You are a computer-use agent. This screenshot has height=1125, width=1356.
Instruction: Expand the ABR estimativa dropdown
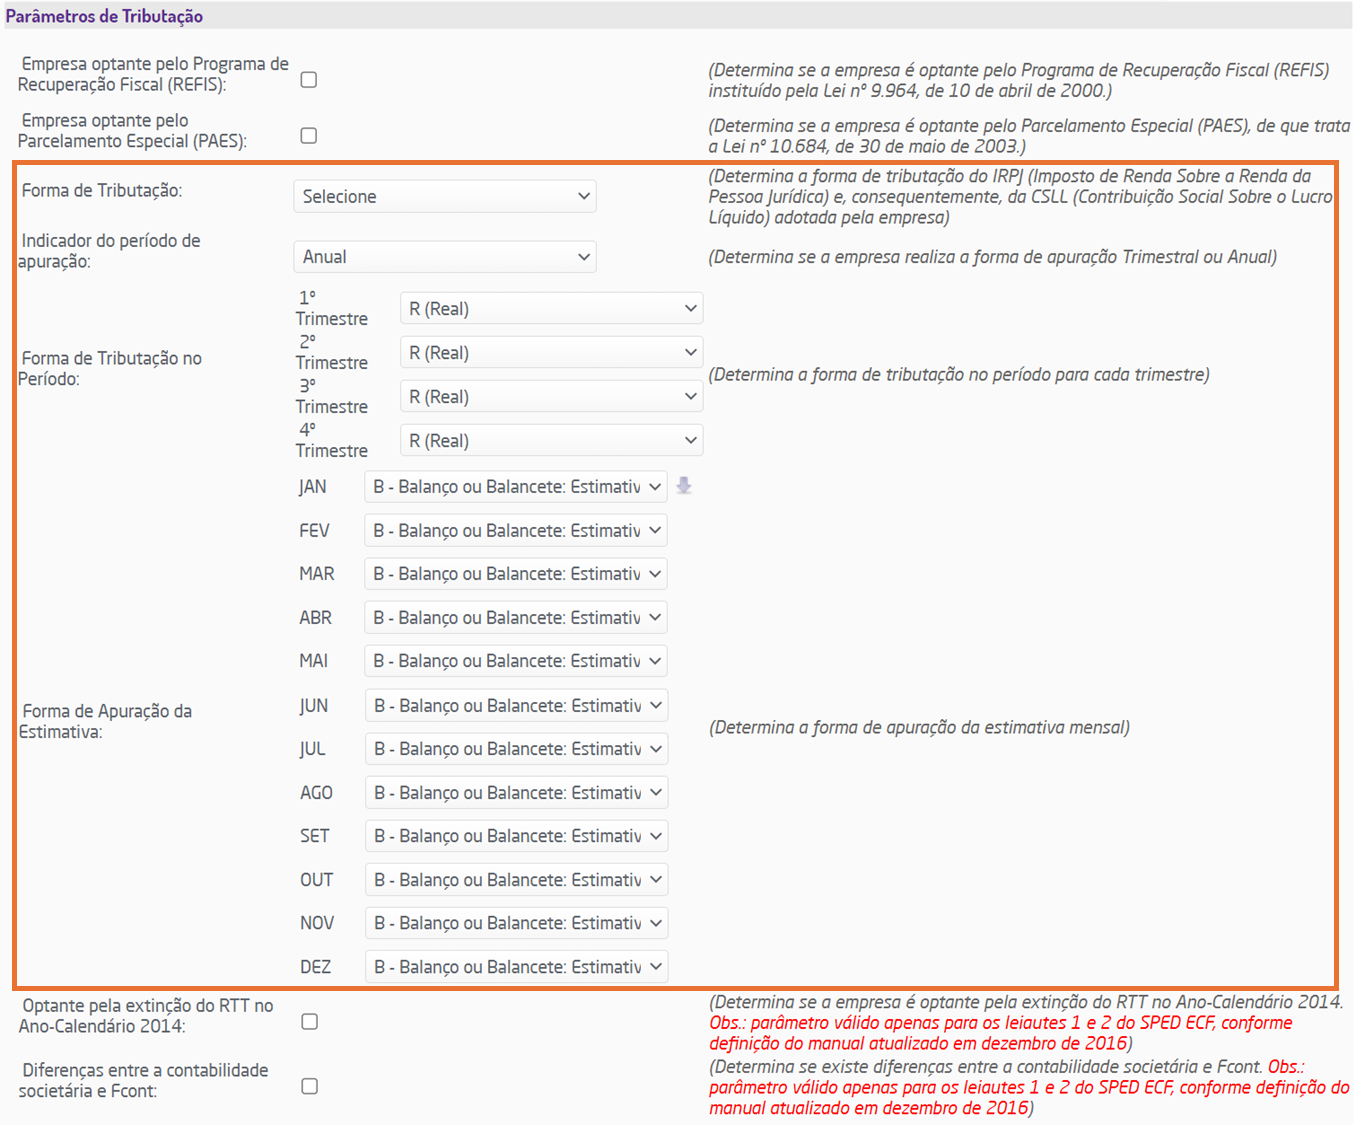pos(516,617)
